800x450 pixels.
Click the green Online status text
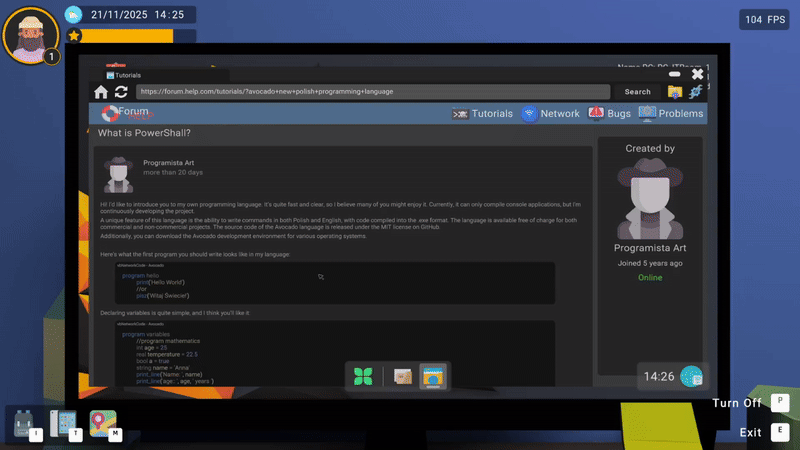click(x=650, y=278)
